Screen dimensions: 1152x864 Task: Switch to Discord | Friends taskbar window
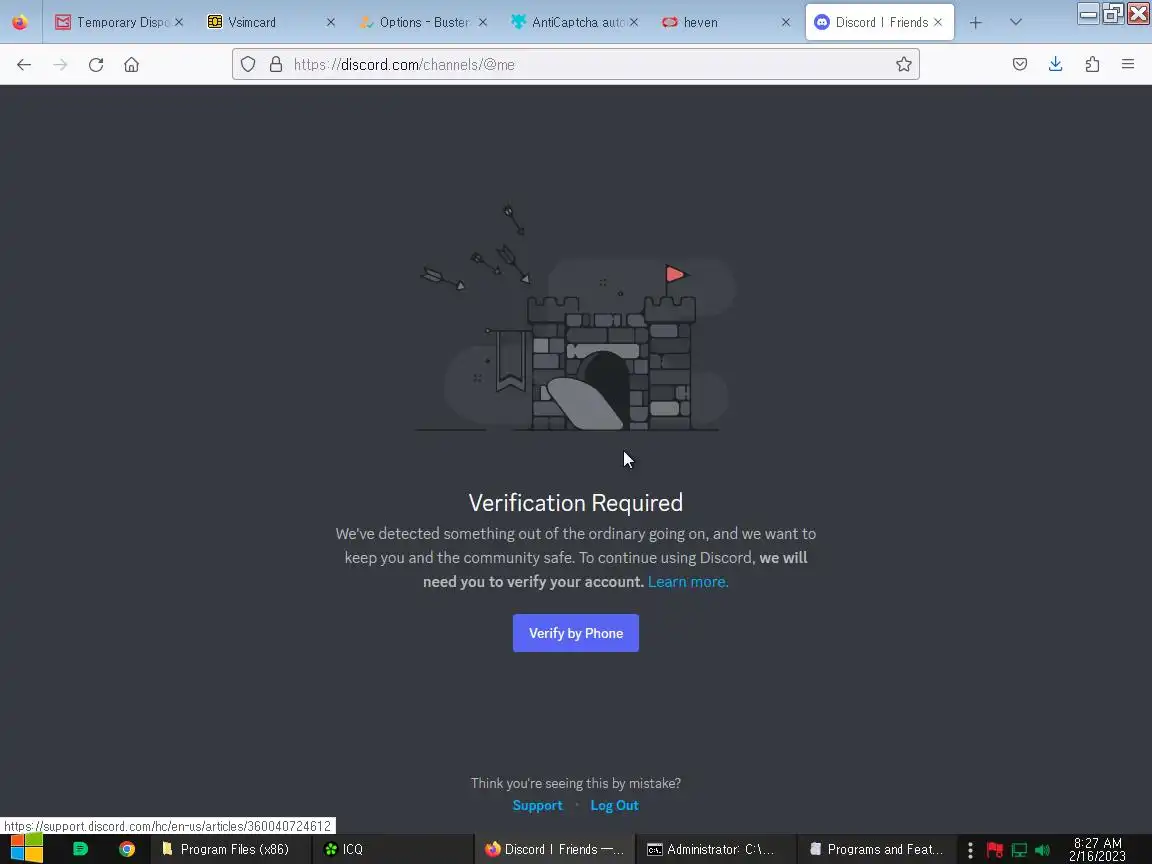coord(555,849)
